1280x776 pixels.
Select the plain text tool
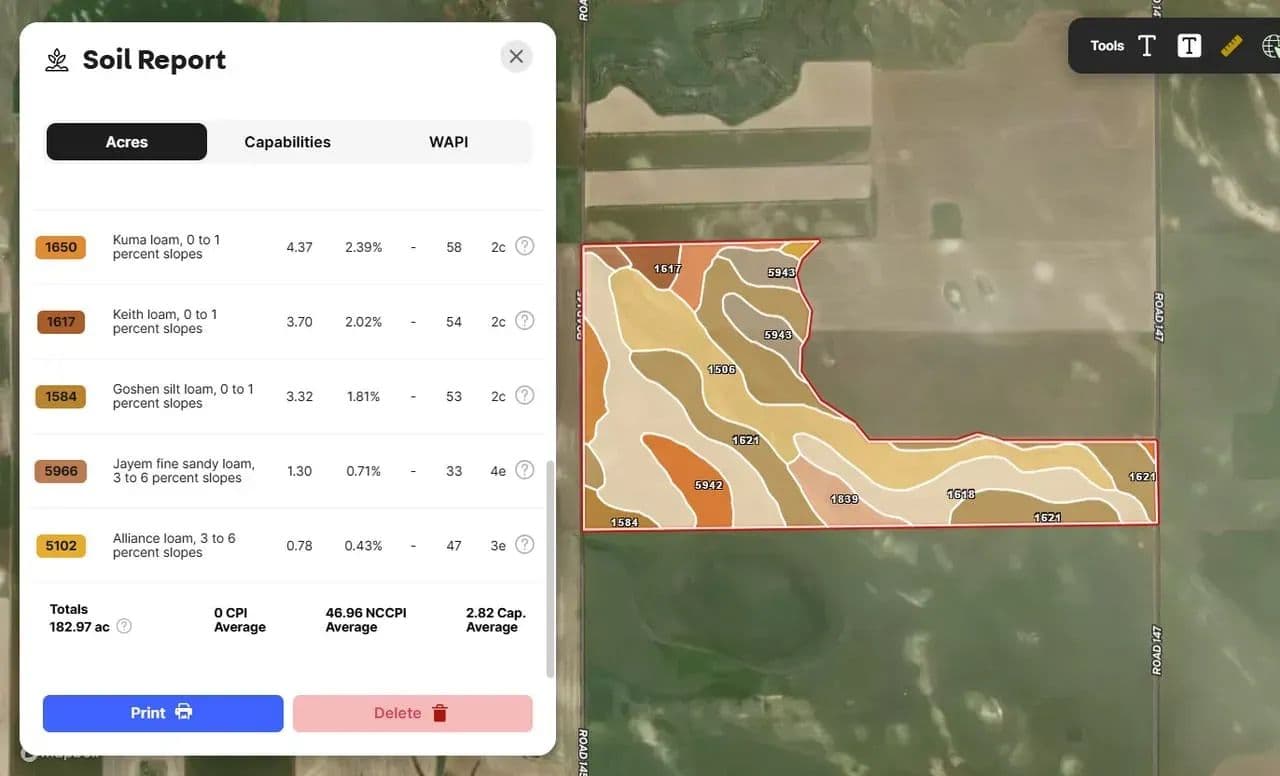click(x=1147, y=46)
